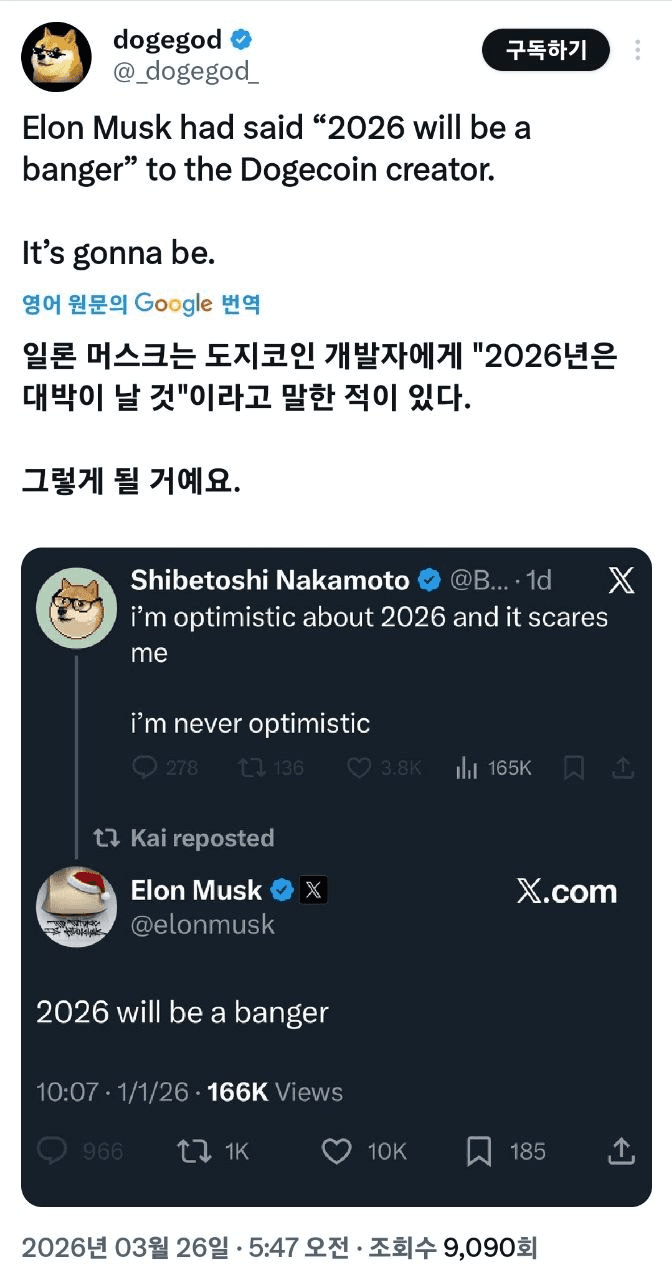This screenshot has width=672, height=1280.
Task: Click dogegod's profile picture
Action: point(57,57)
